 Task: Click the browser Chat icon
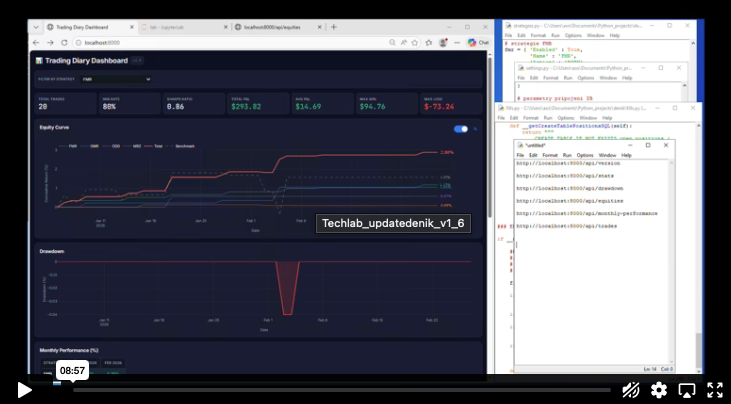click(476, 43)
